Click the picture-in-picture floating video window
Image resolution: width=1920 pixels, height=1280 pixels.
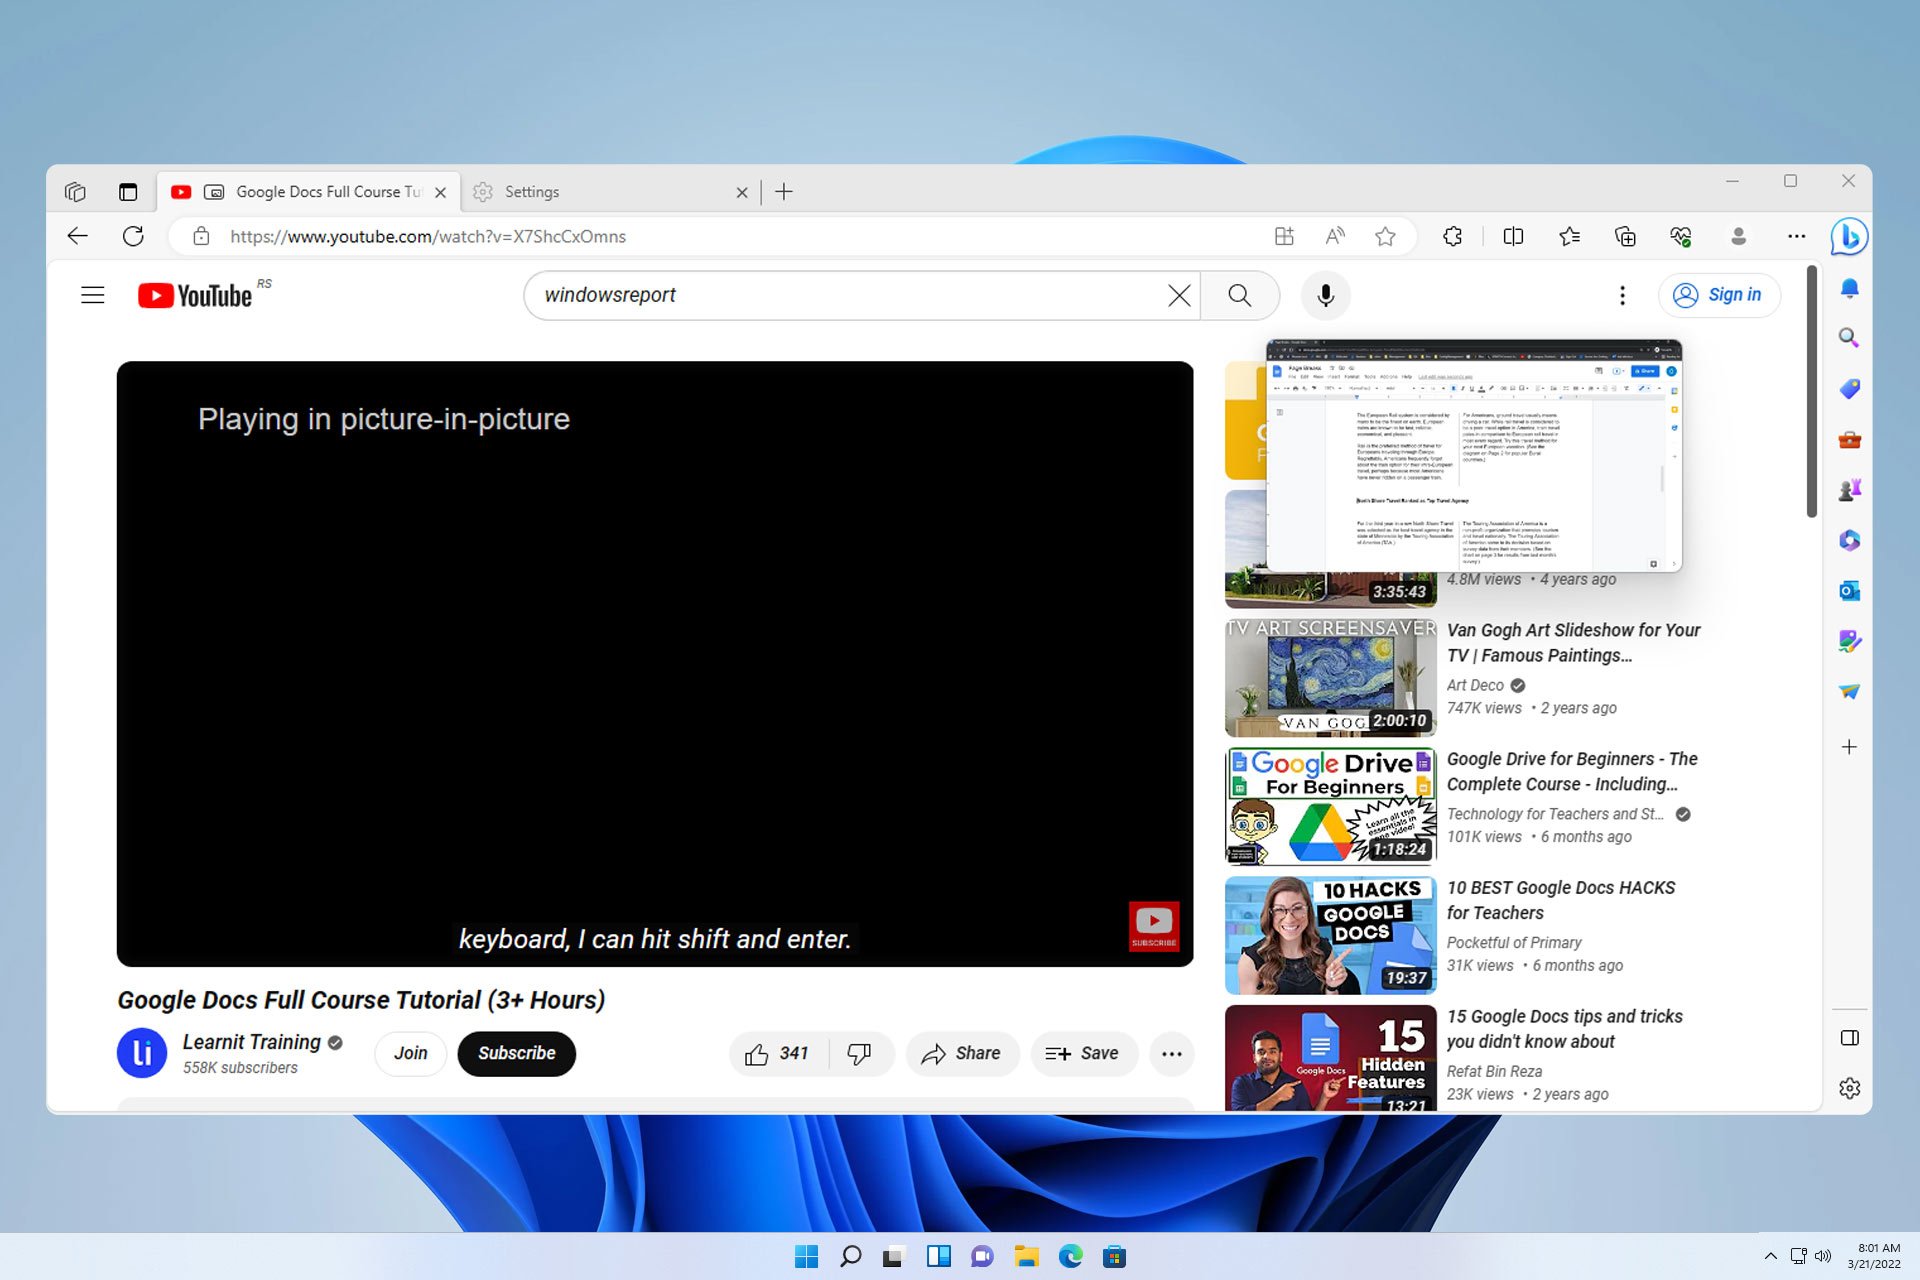point(1474,456)
